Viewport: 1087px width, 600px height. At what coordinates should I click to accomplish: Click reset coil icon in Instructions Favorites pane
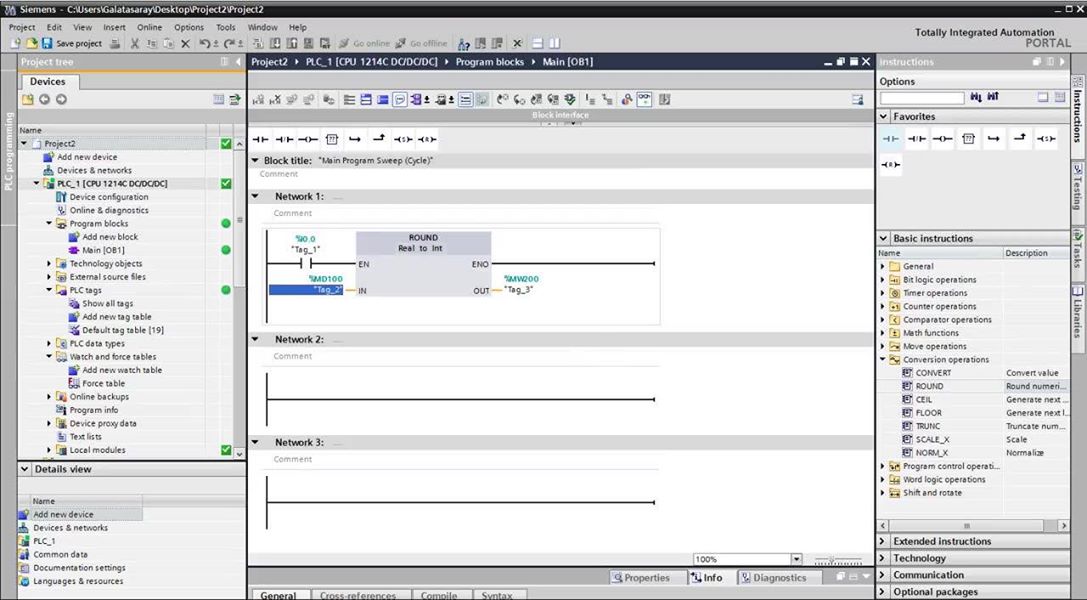pos(891,164)
